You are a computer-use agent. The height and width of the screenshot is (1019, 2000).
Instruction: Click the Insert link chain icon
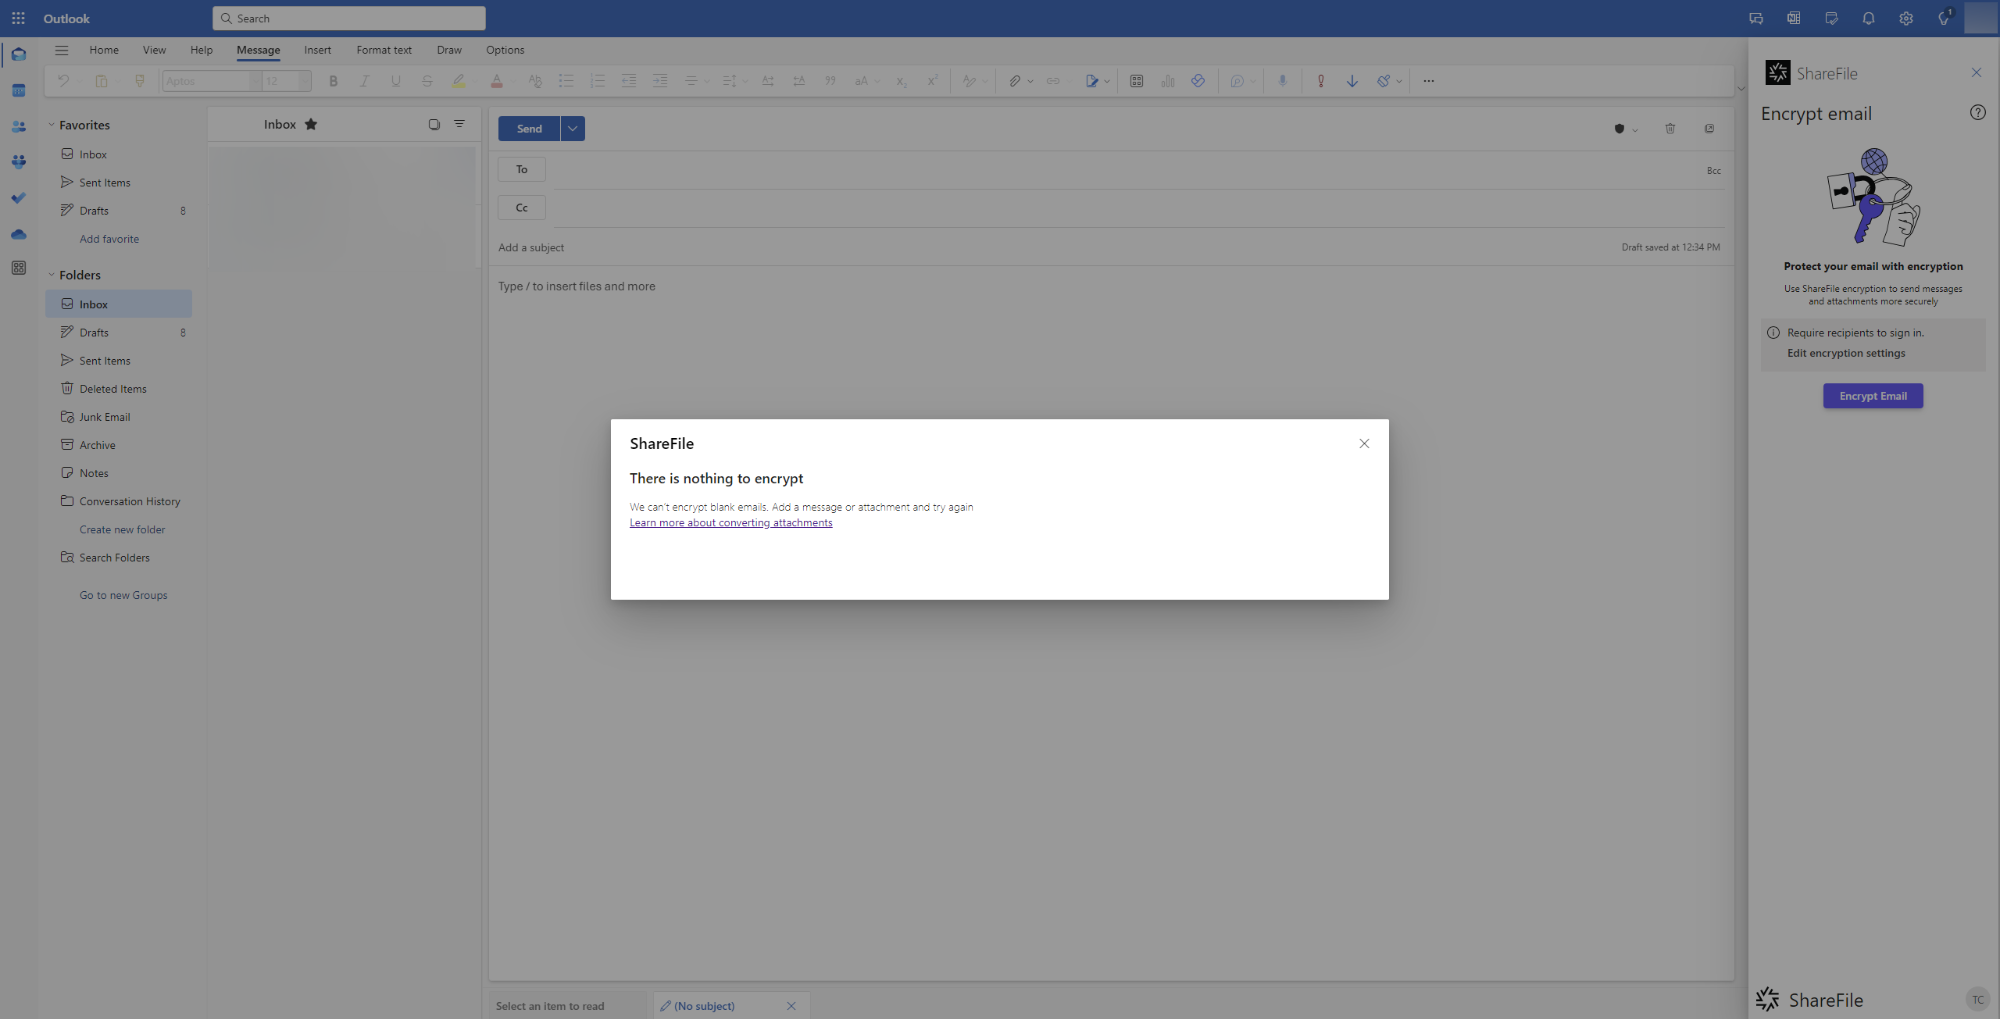click(1053, 81)
